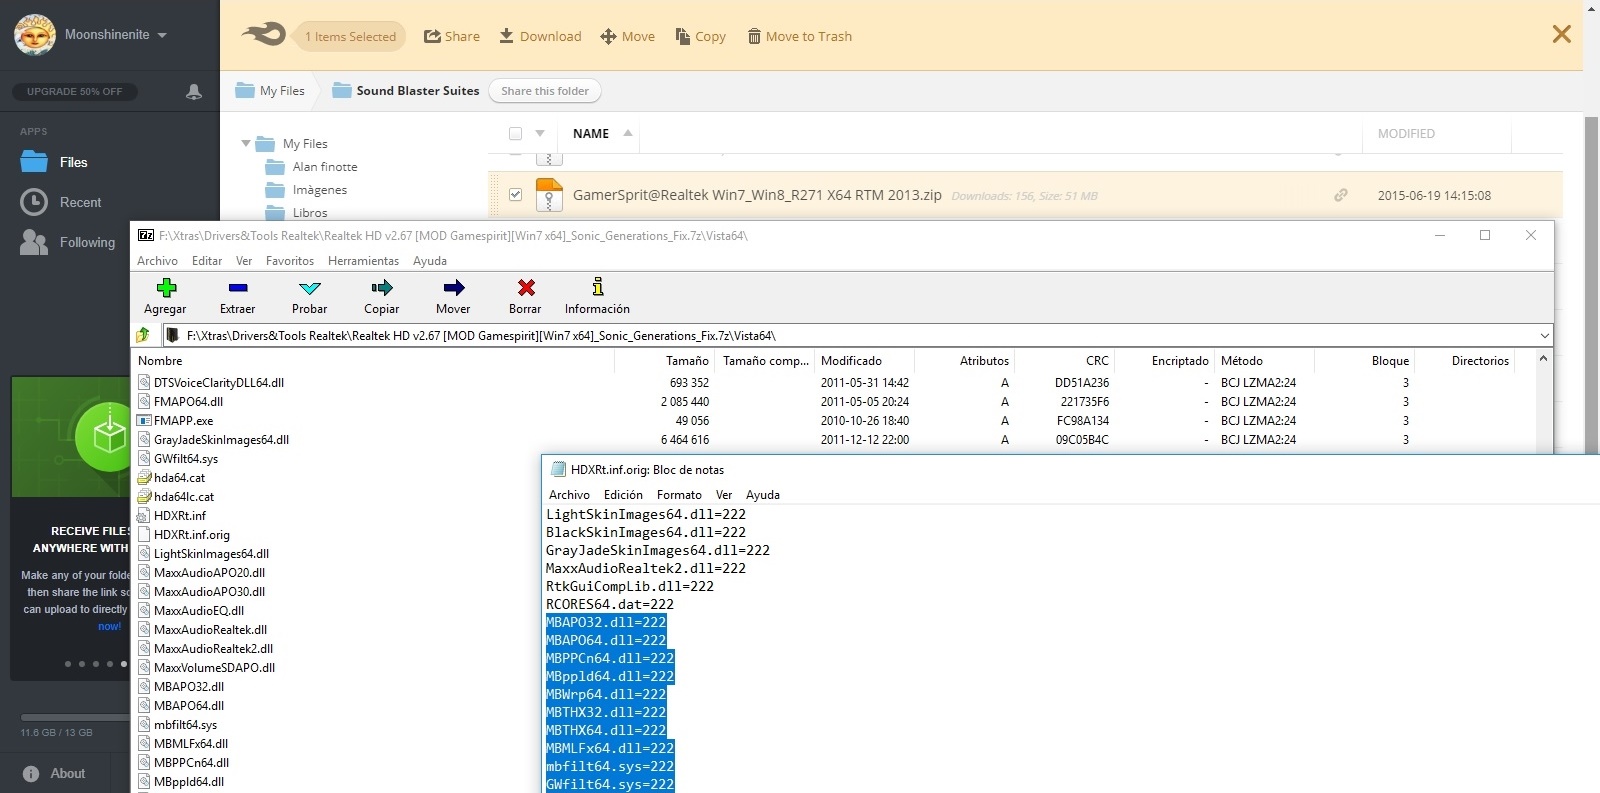Open Herramientas menu in 7-Zip
Viewport: 1600px width, 793px height.
pos(363,261)
